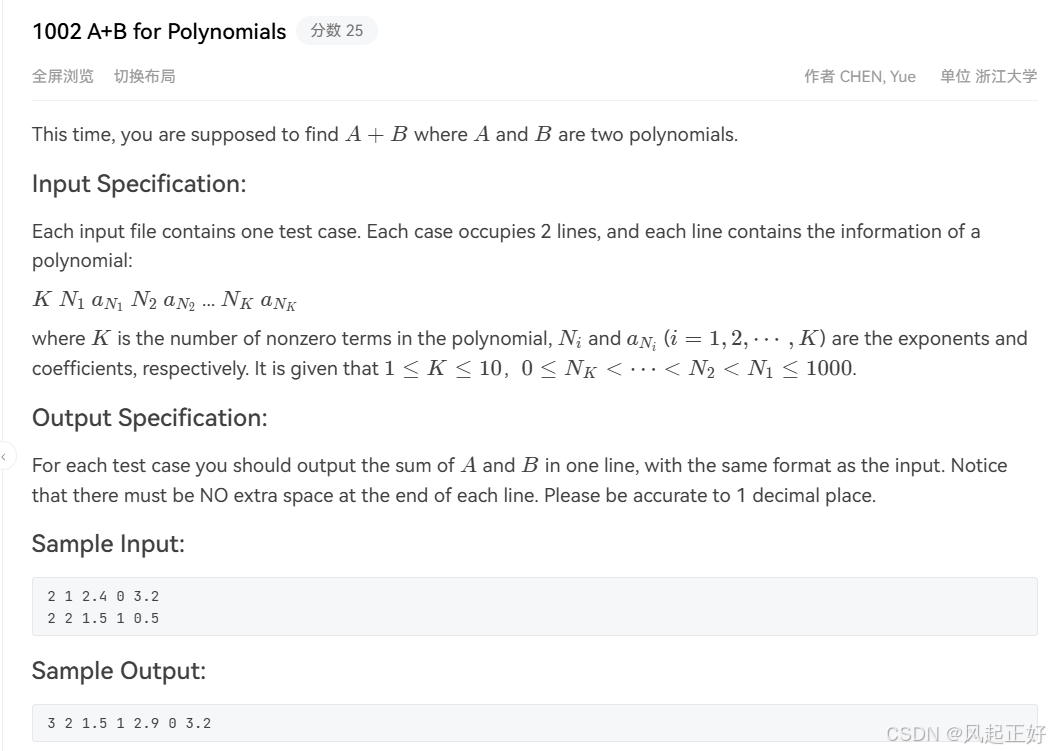Collapse the problem panel with the left chevron
1050x751 pixels.
pos(6,455)
